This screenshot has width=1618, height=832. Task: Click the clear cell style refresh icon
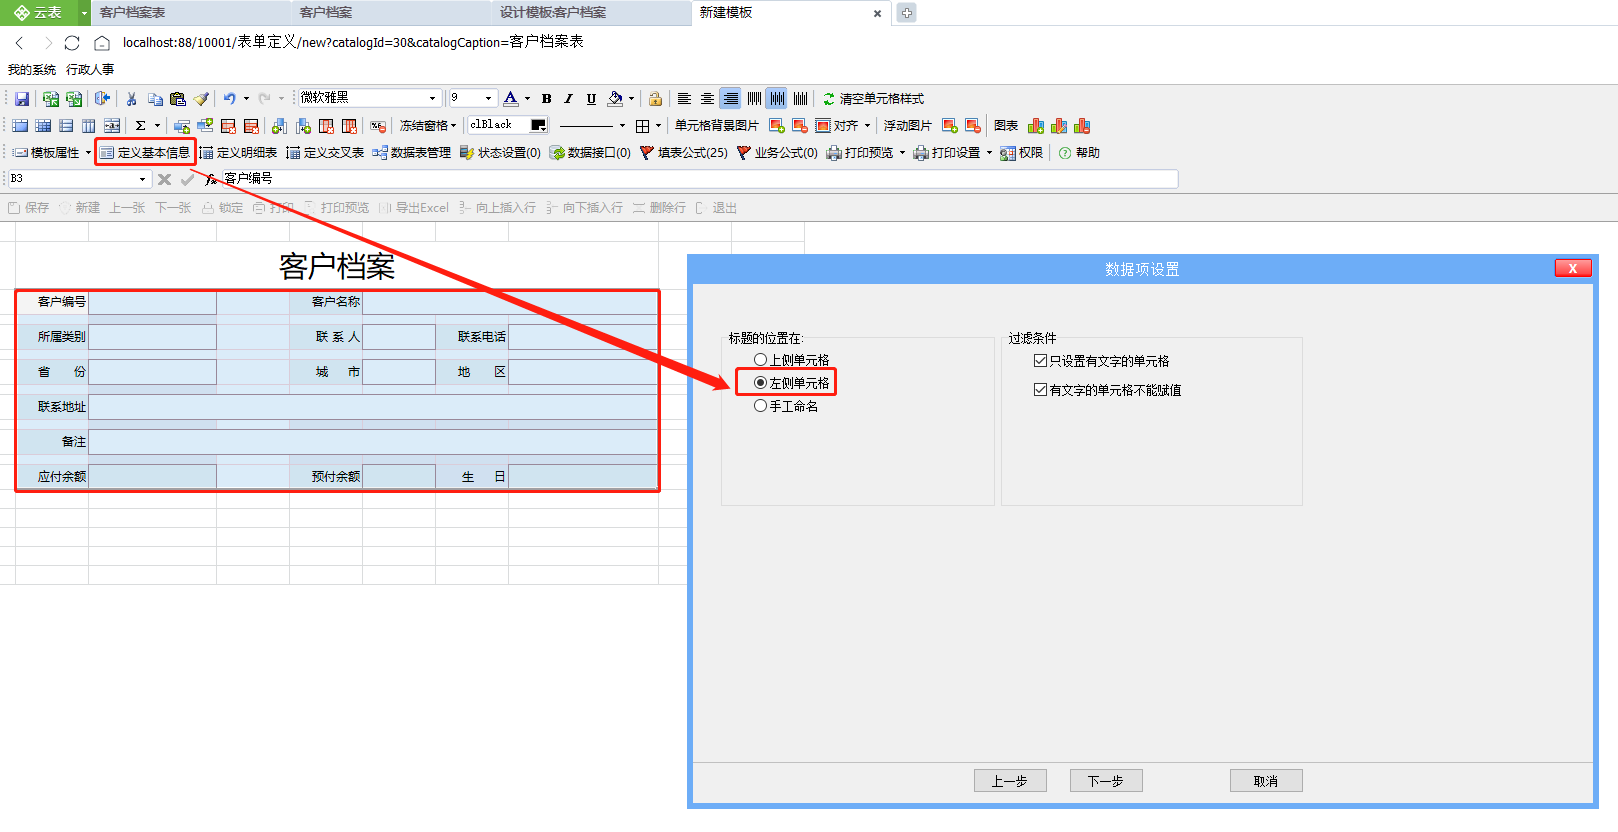[829, 98]
